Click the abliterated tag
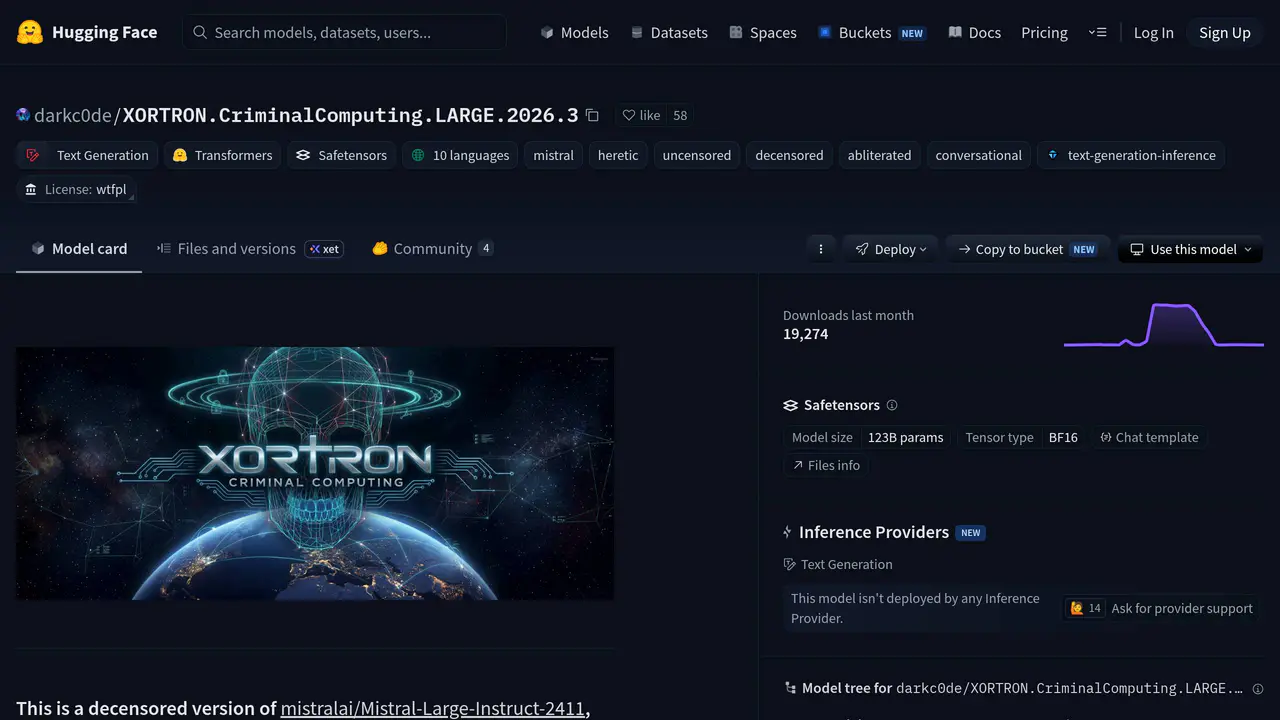Image resolution: width=1280 pixels, height=720 pixels. [x=879, y=155]
